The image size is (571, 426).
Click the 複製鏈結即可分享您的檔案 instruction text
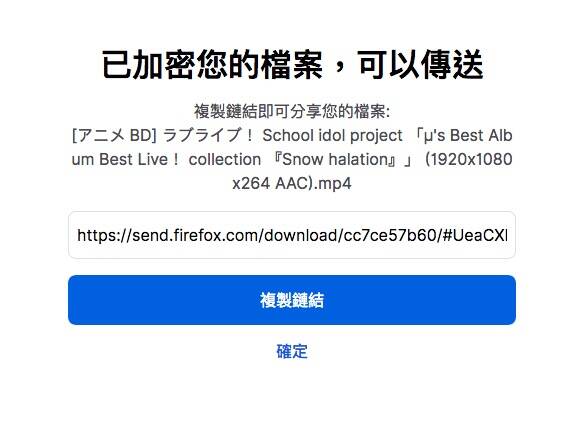[292, 111]
